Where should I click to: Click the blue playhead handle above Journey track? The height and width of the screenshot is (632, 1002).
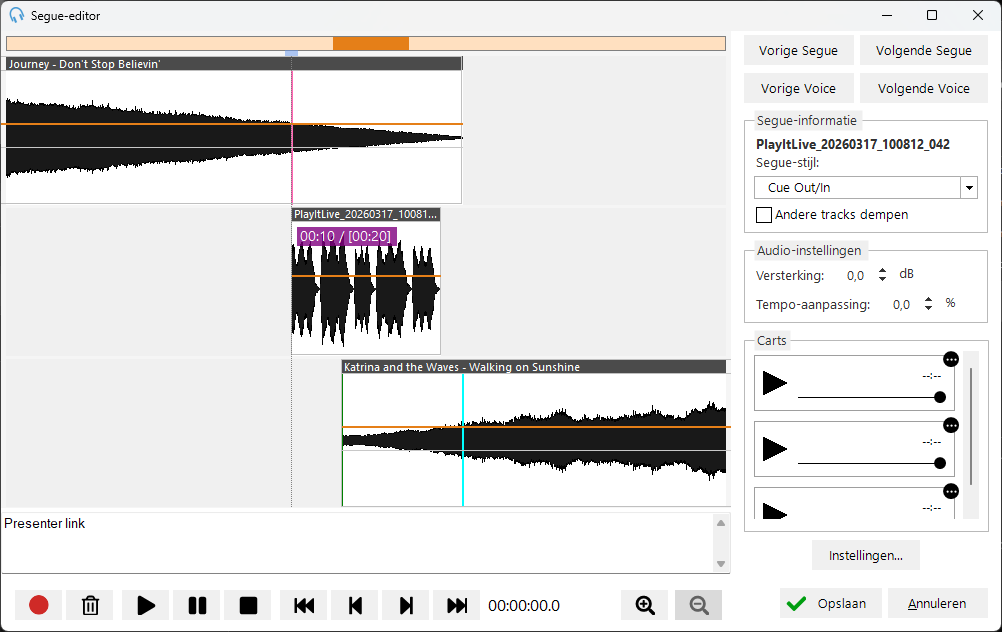pos(291,54)
